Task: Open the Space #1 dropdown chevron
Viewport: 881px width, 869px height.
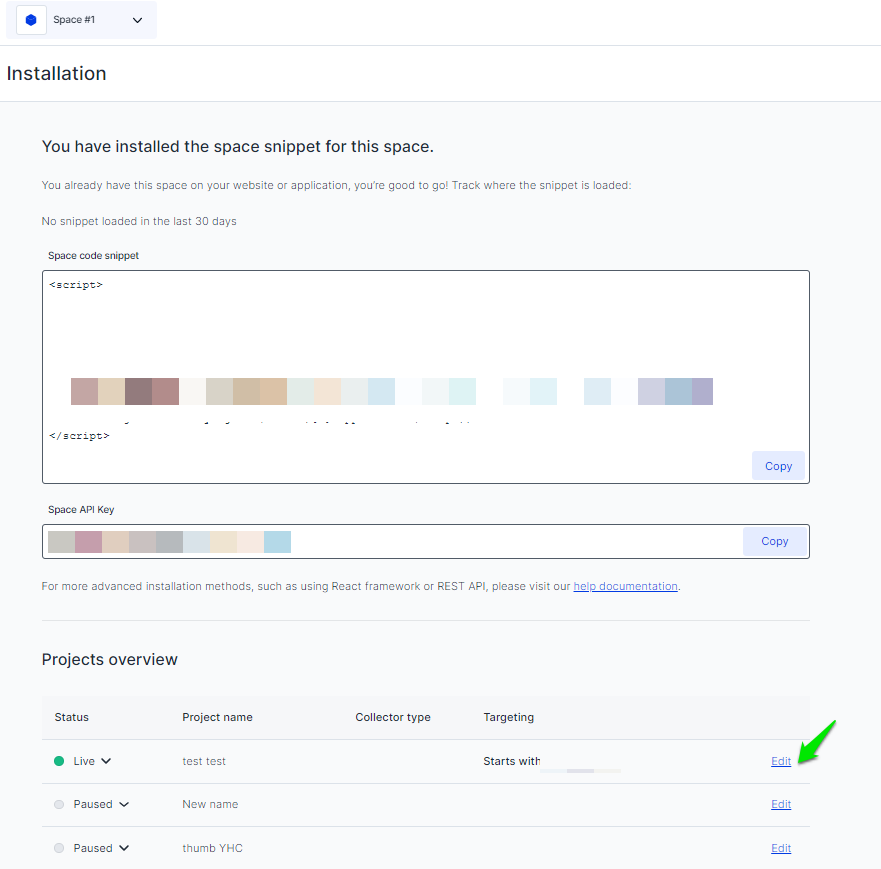Action: point(137,20)
